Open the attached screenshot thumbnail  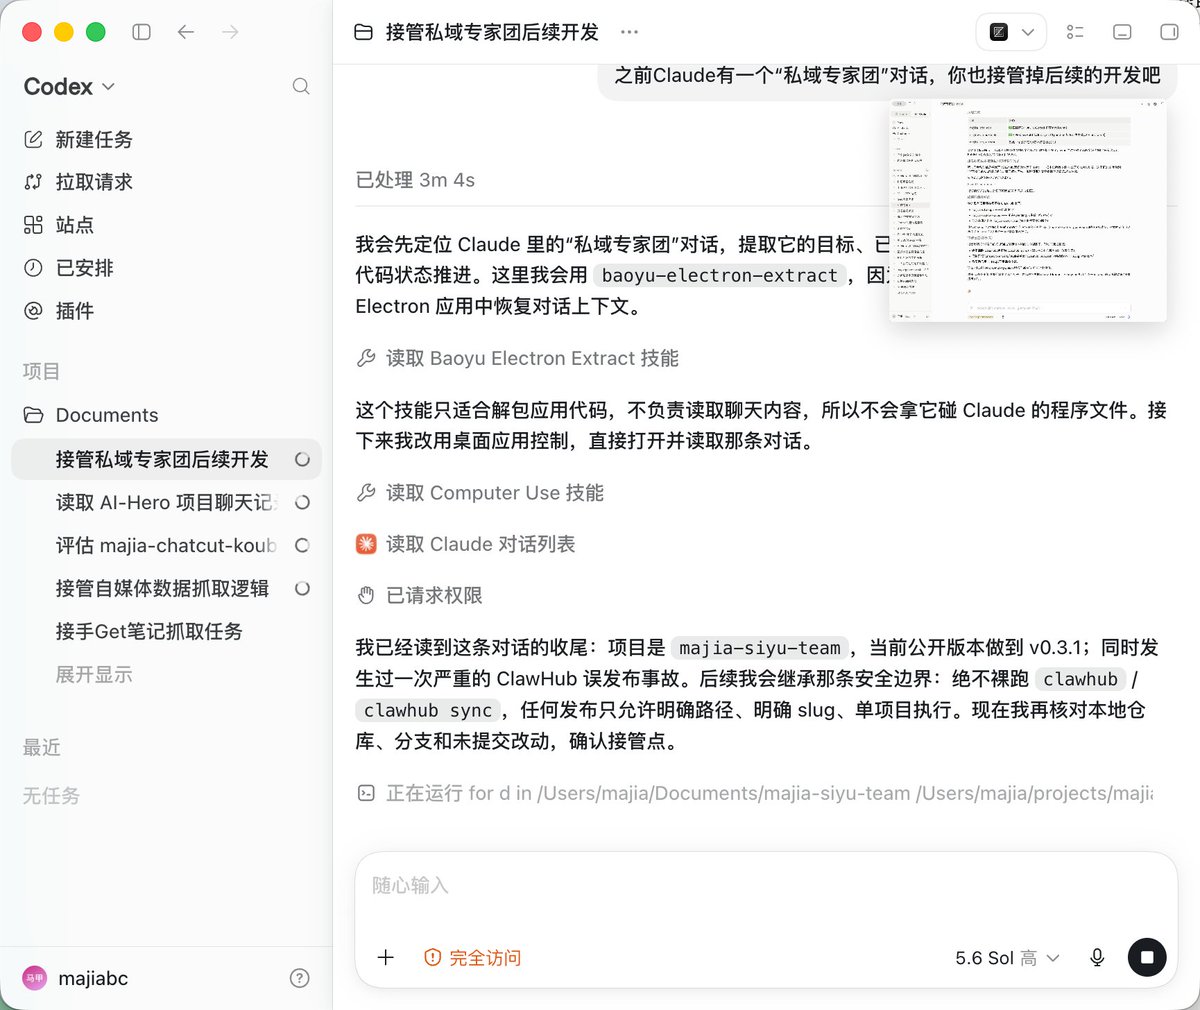(1028, 210)
